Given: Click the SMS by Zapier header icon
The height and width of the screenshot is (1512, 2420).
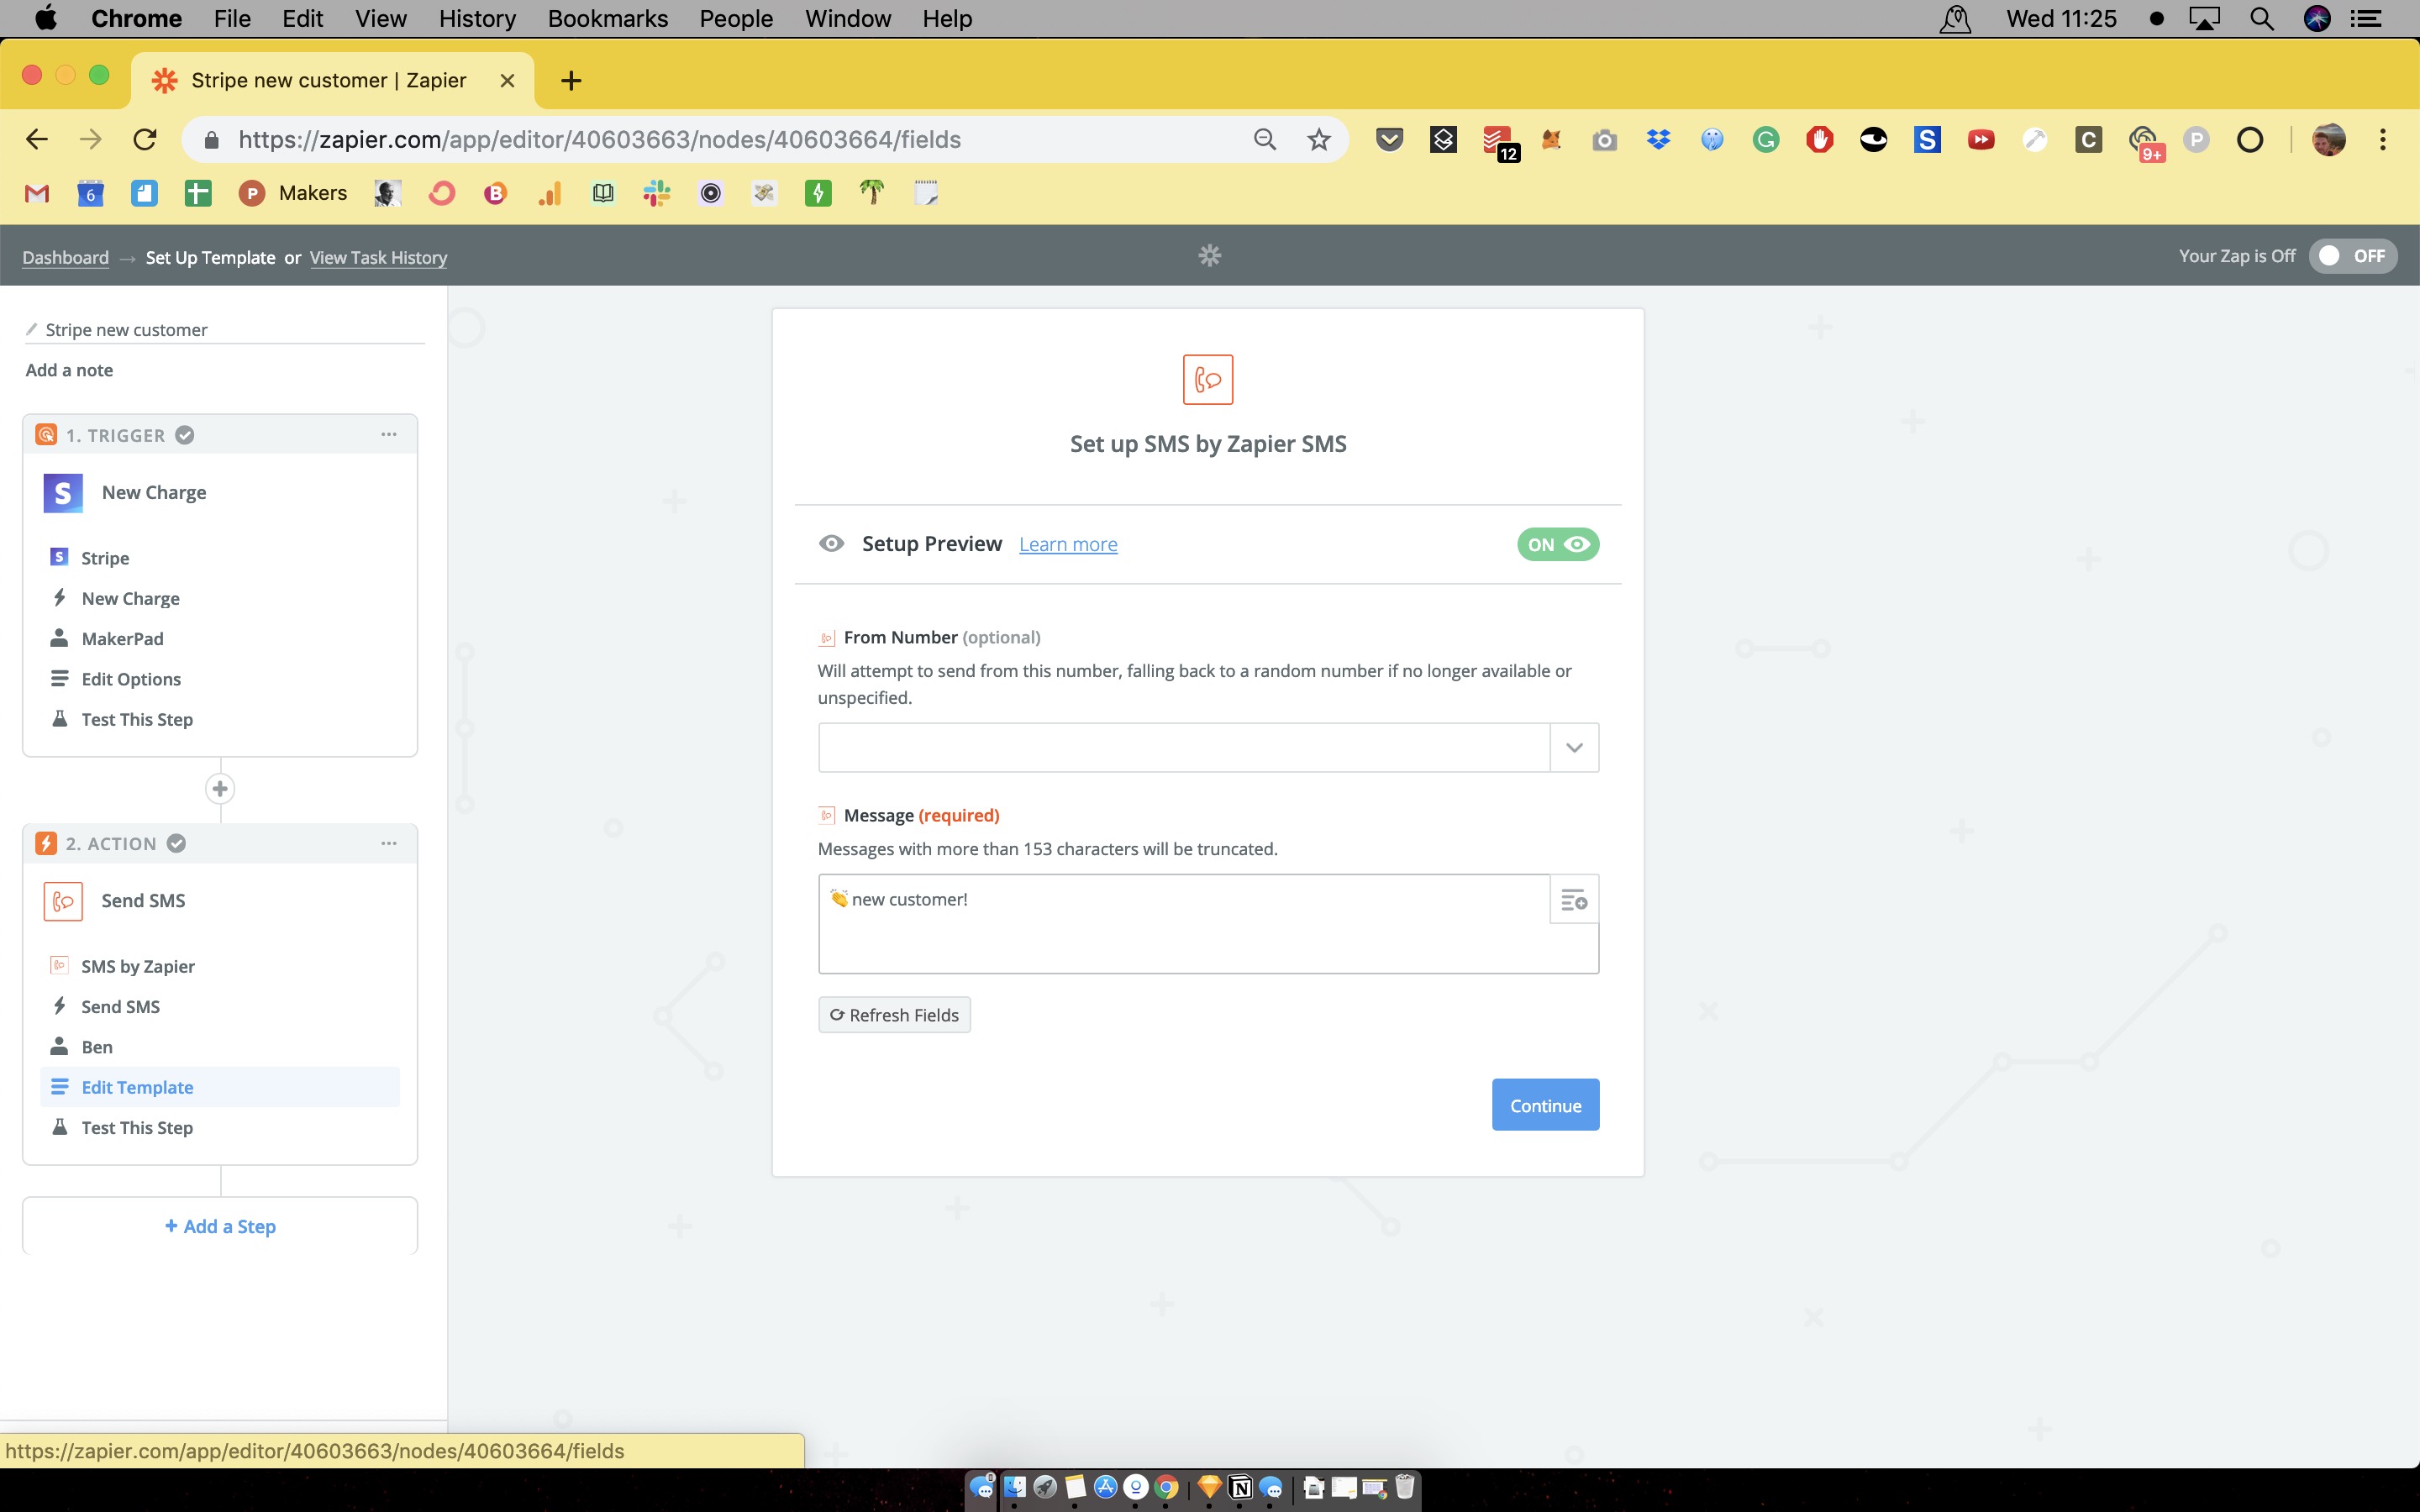Looking at the screenshot, I should (x=1208, y=379).
